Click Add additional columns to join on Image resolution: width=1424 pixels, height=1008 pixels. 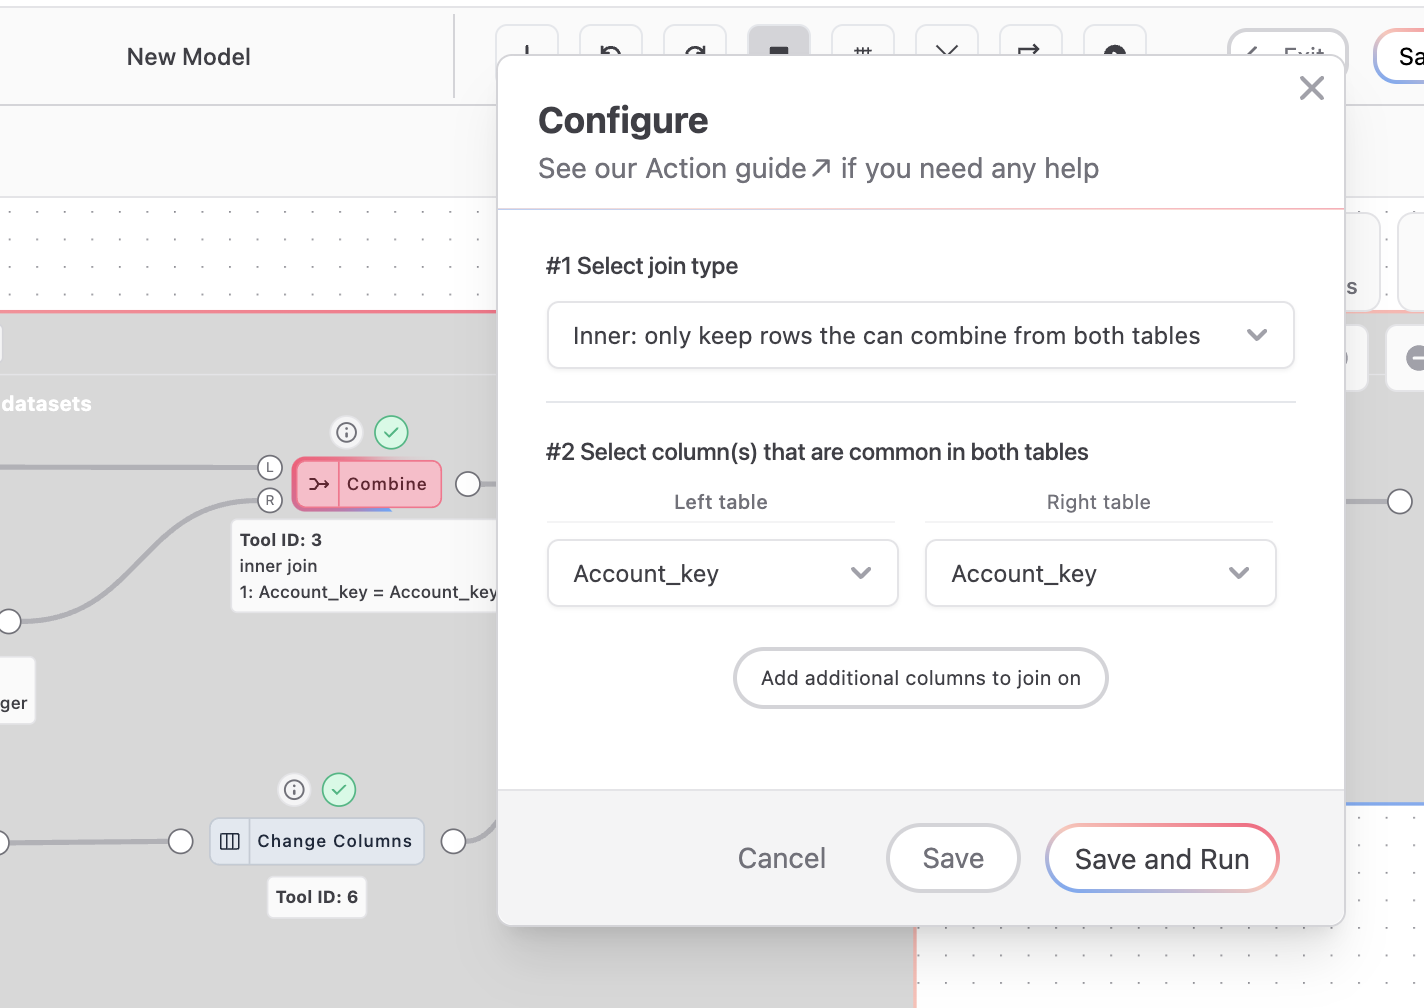[x=920, y=678]
